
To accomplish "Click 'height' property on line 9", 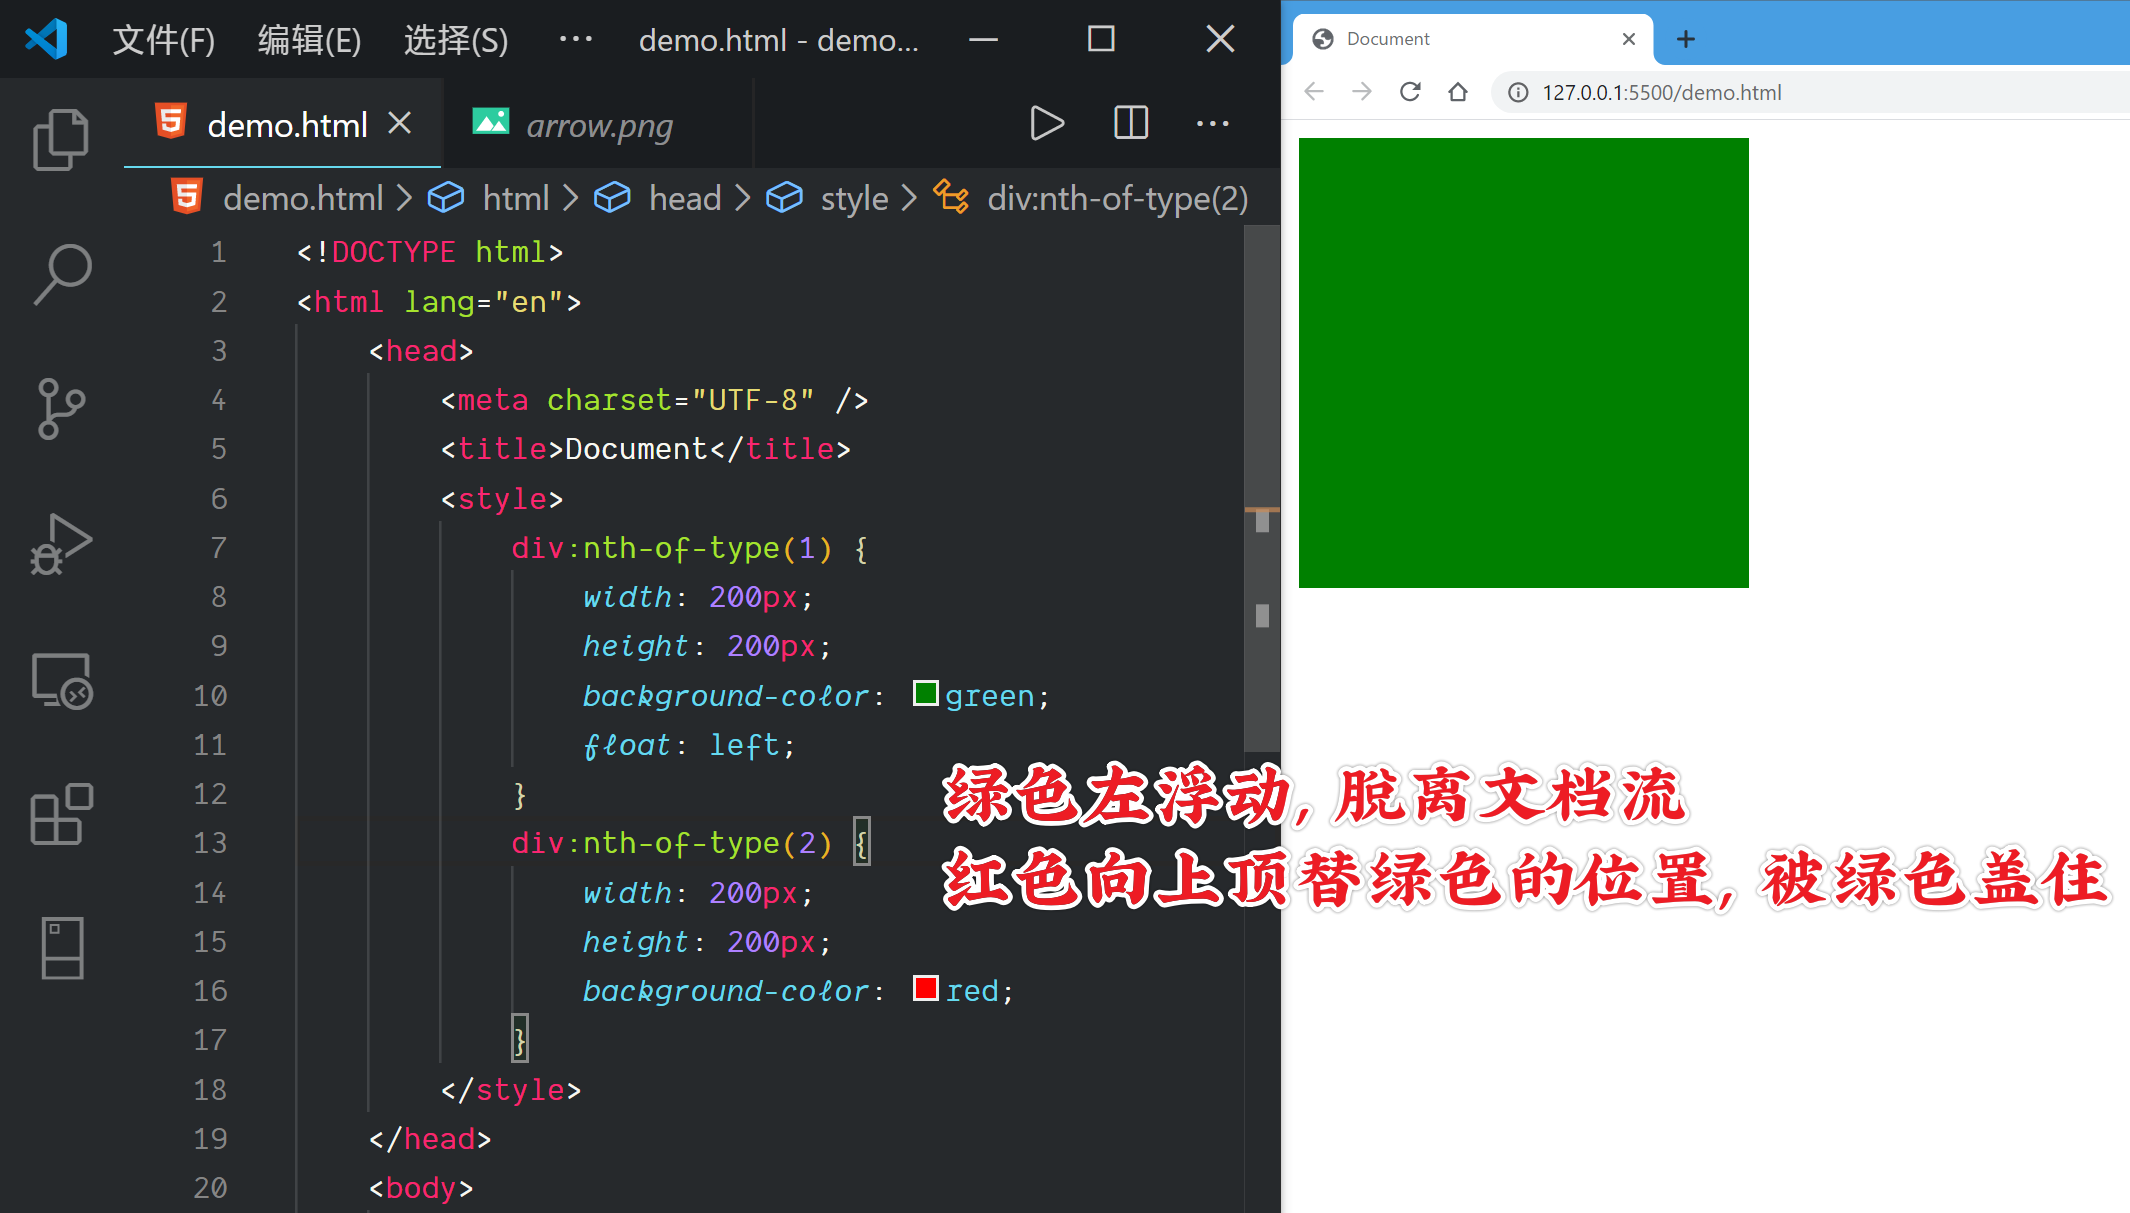I will click(x=635, y=646).
